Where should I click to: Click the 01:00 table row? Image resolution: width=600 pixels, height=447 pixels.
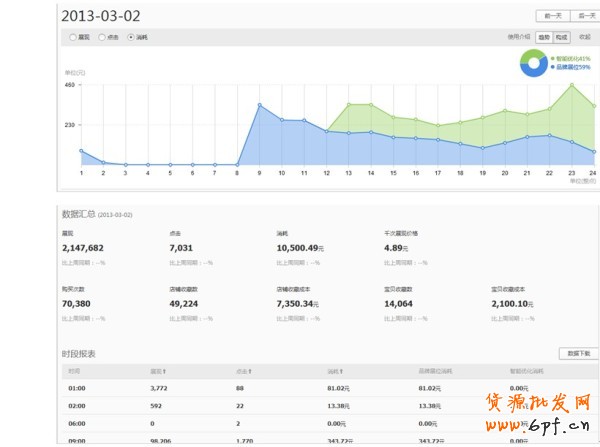300,388
